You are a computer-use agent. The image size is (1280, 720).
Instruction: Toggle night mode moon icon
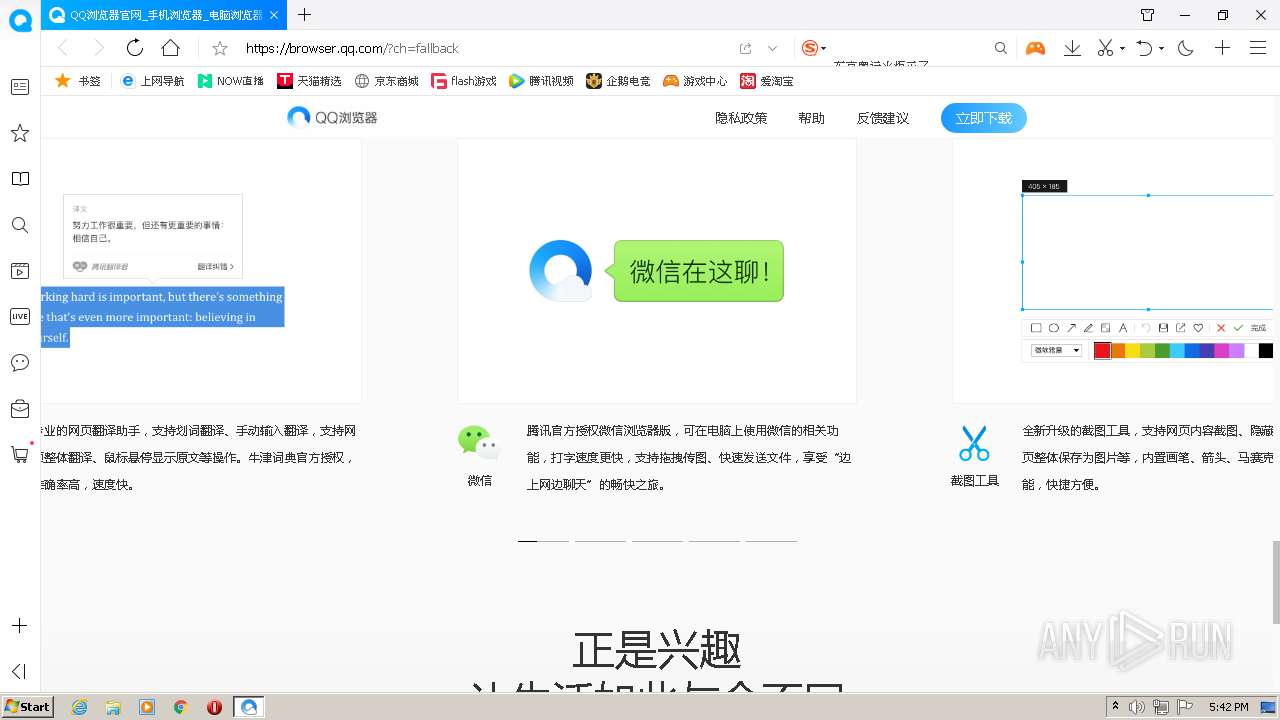click(1186, 48)
